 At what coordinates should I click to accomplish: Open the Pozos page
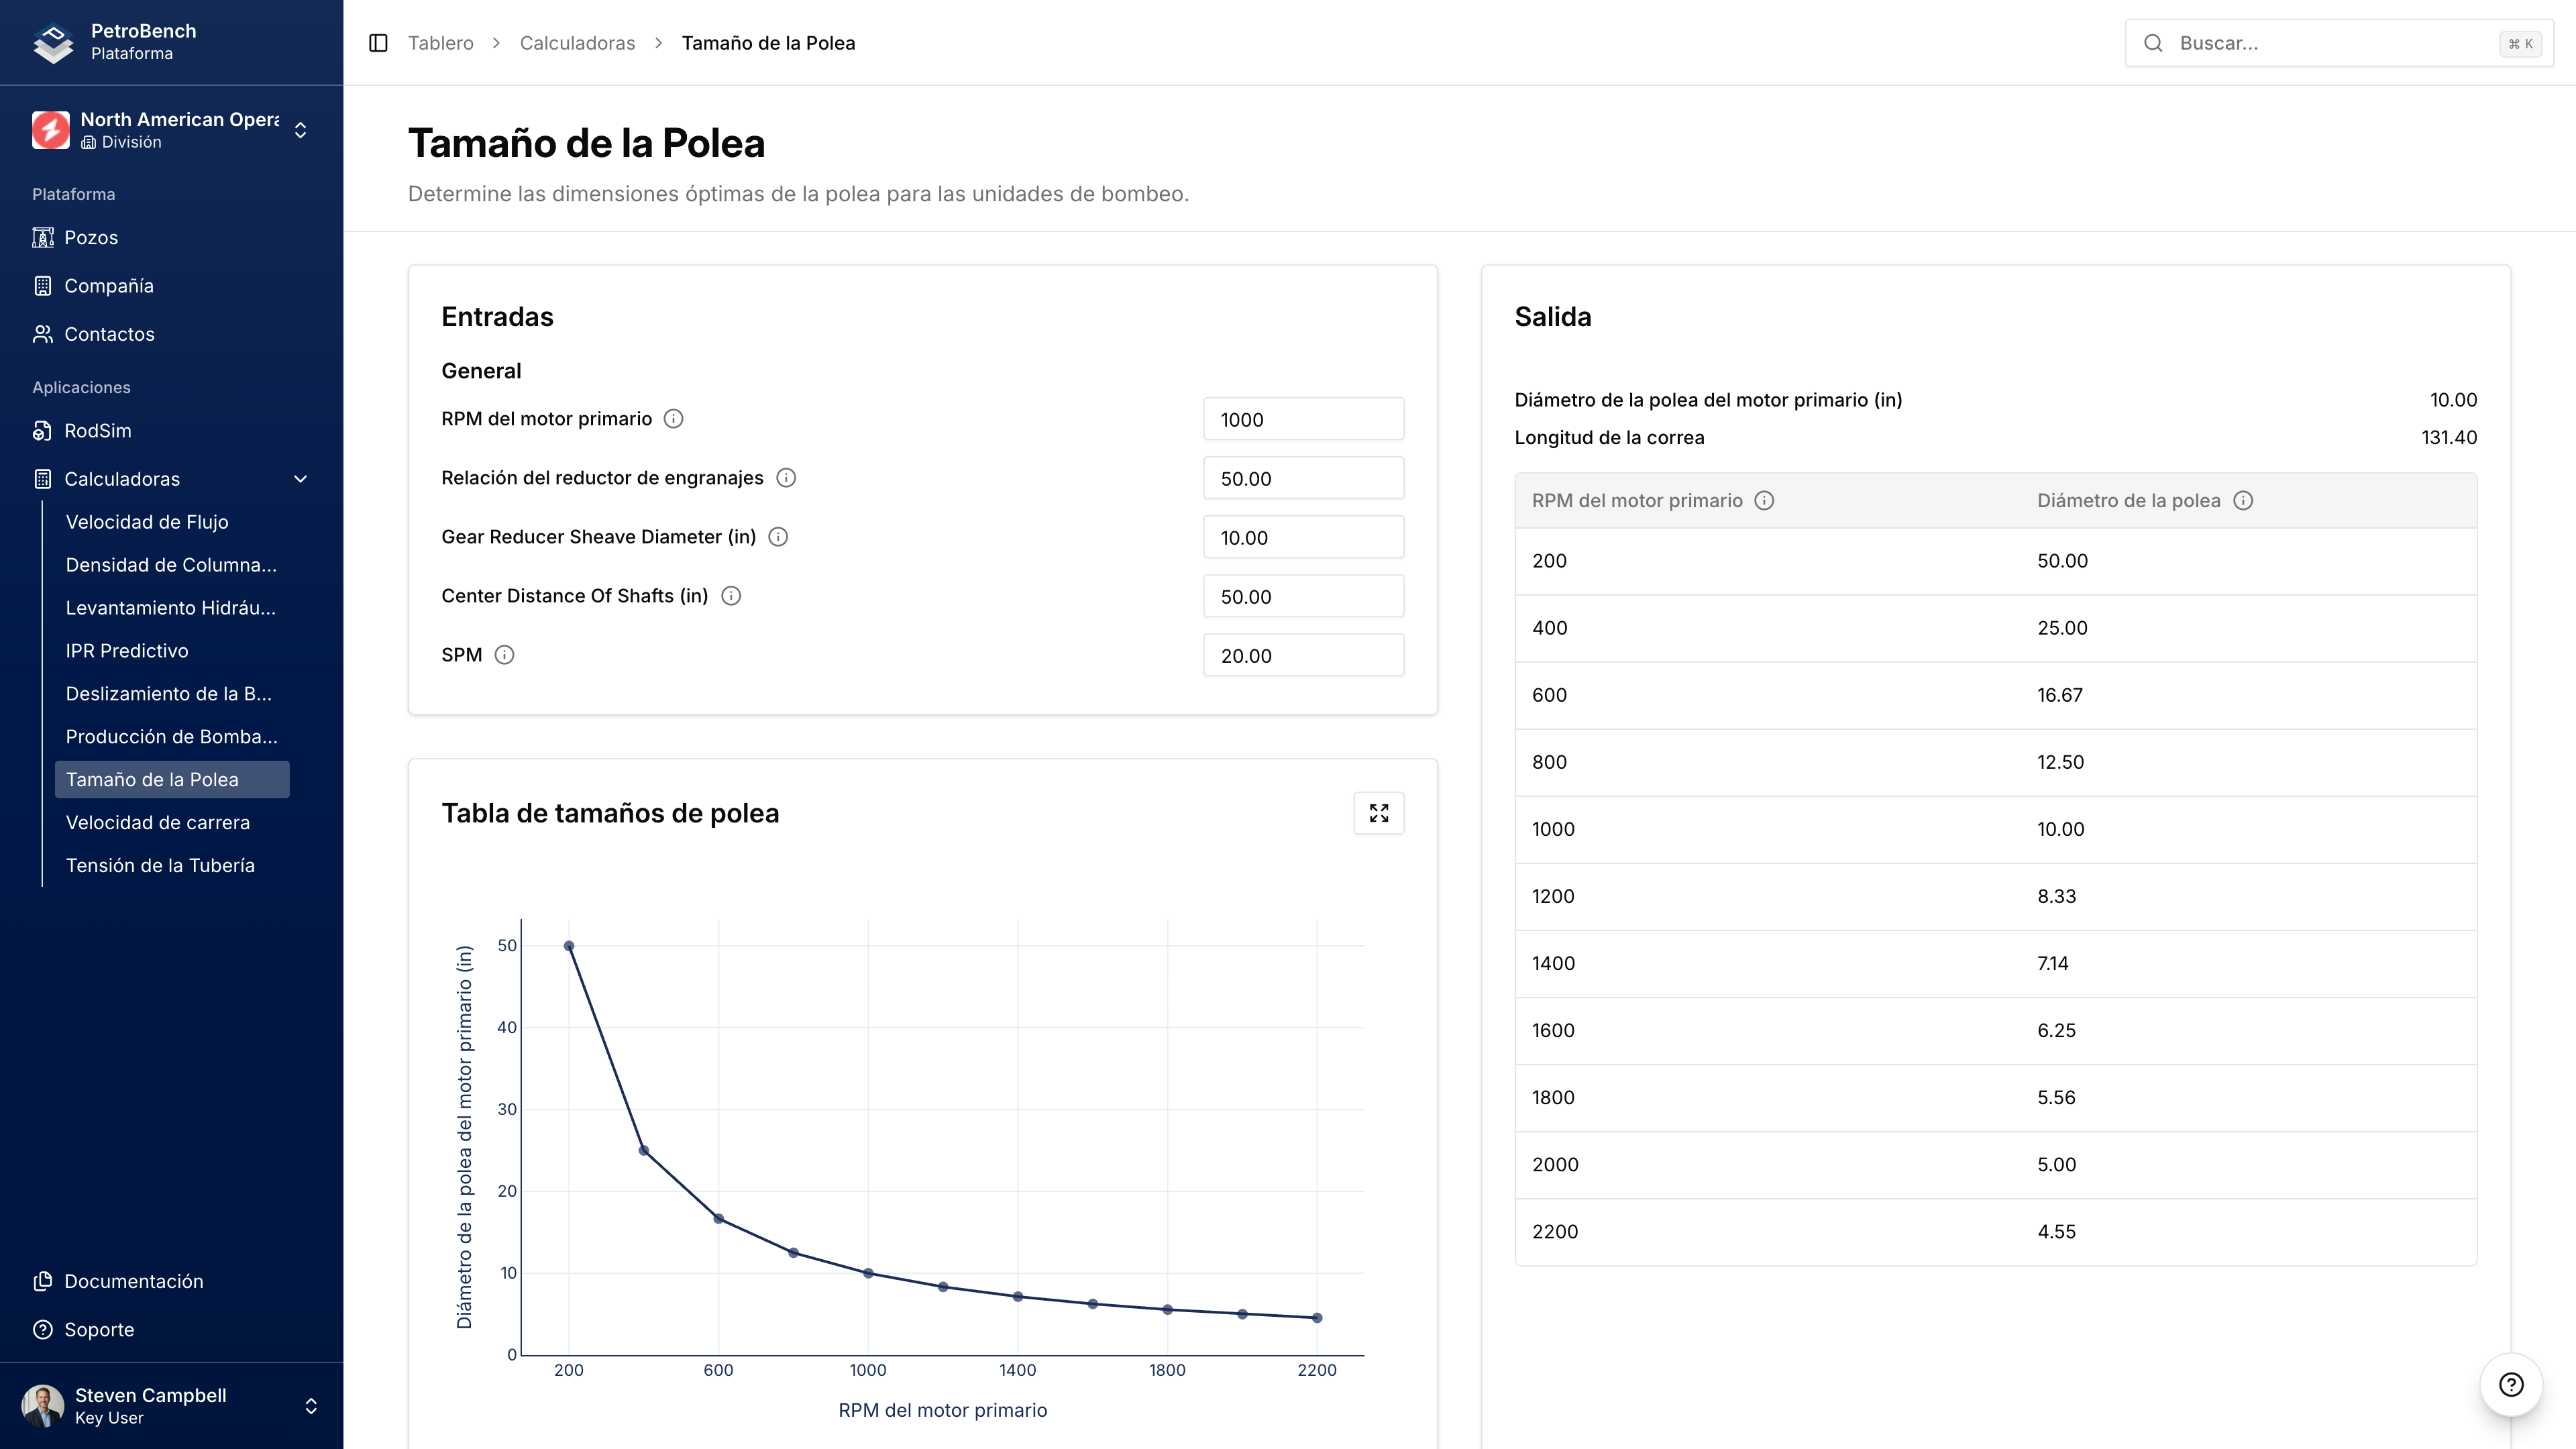point(91,237)
